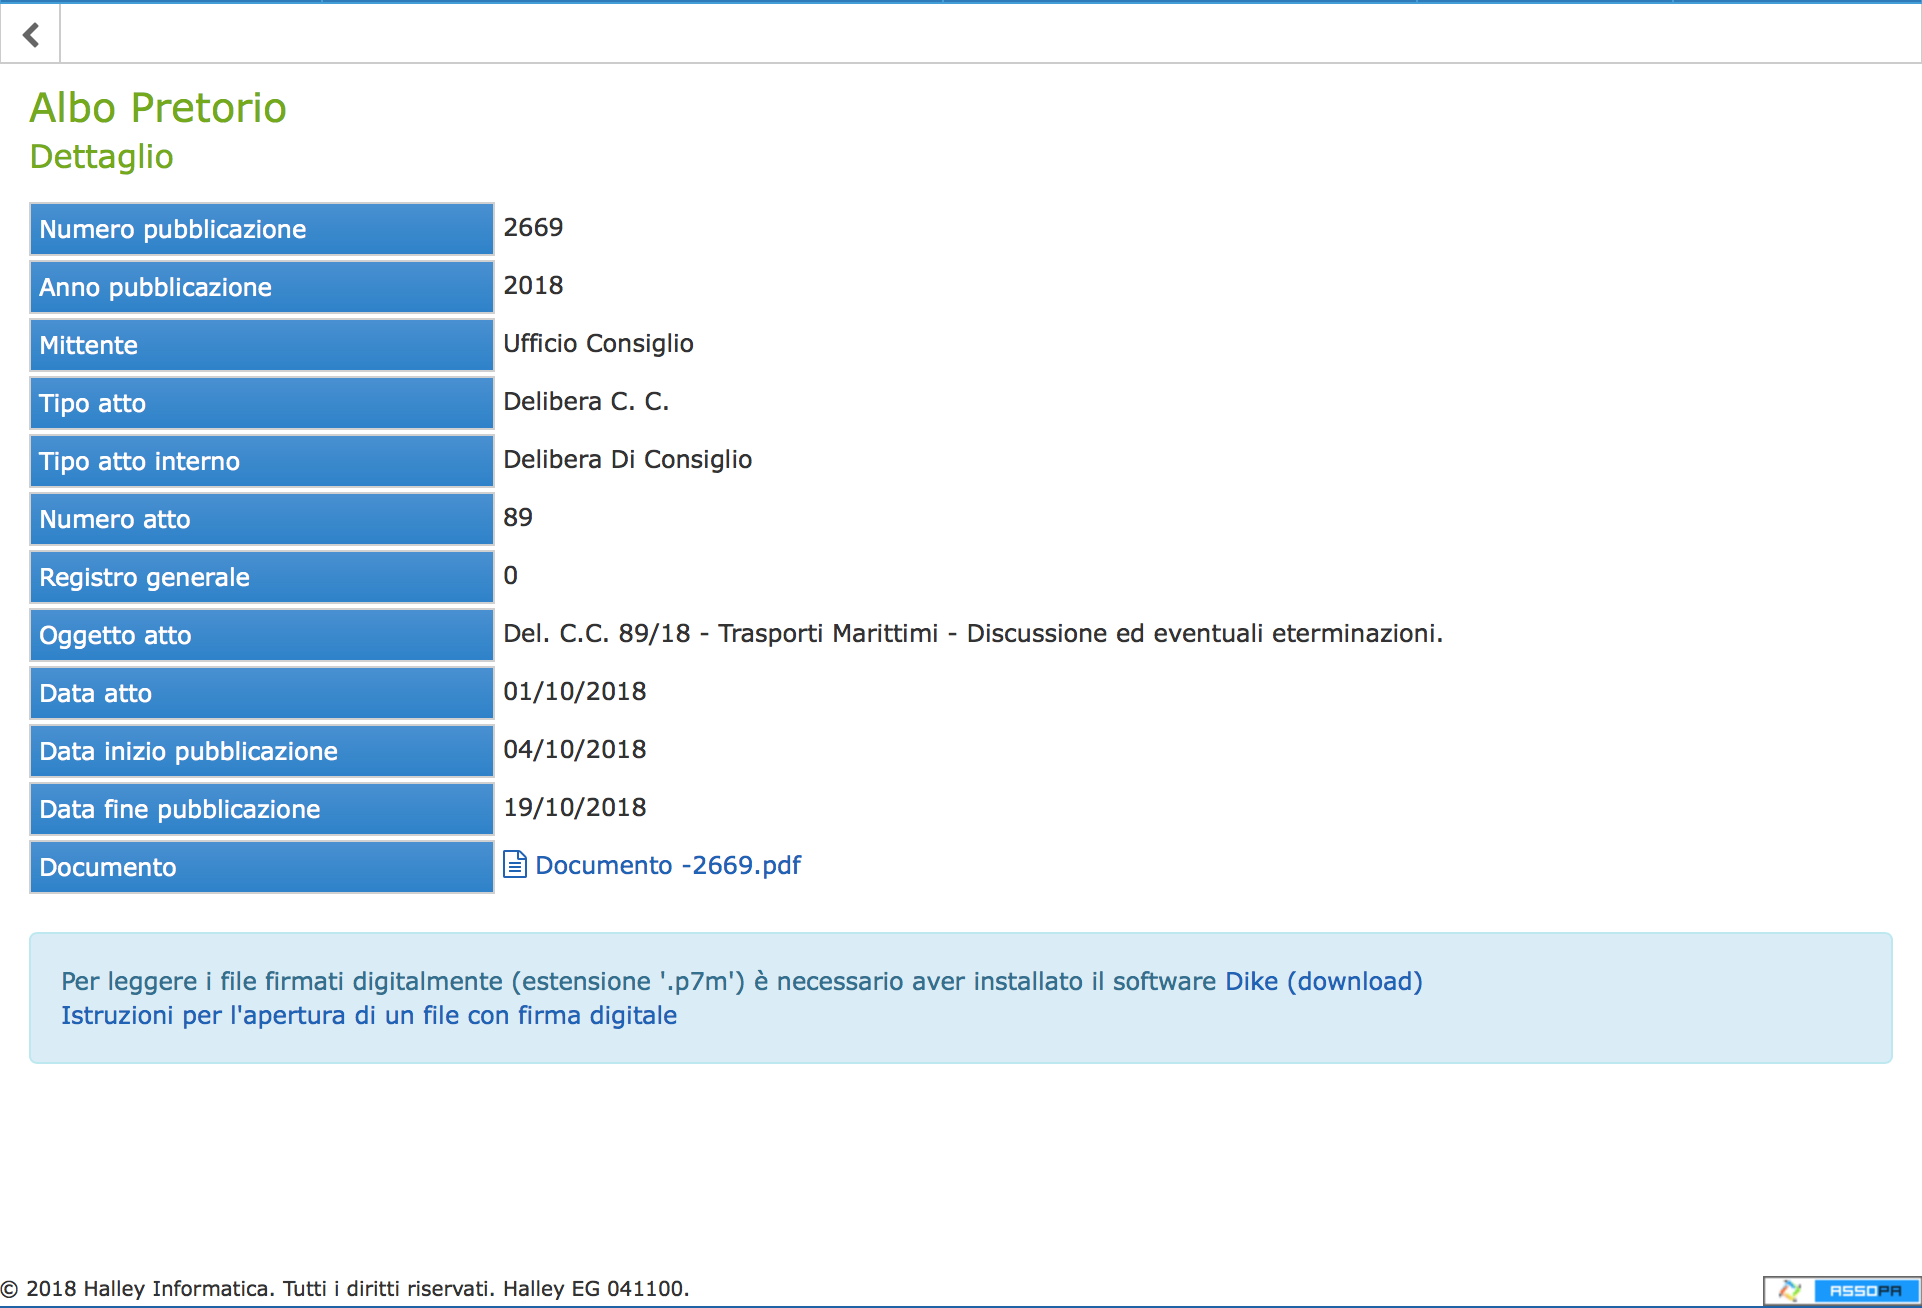Click the date value 01/10/2018
The image size is (1922, 1308).
point(575,691)
